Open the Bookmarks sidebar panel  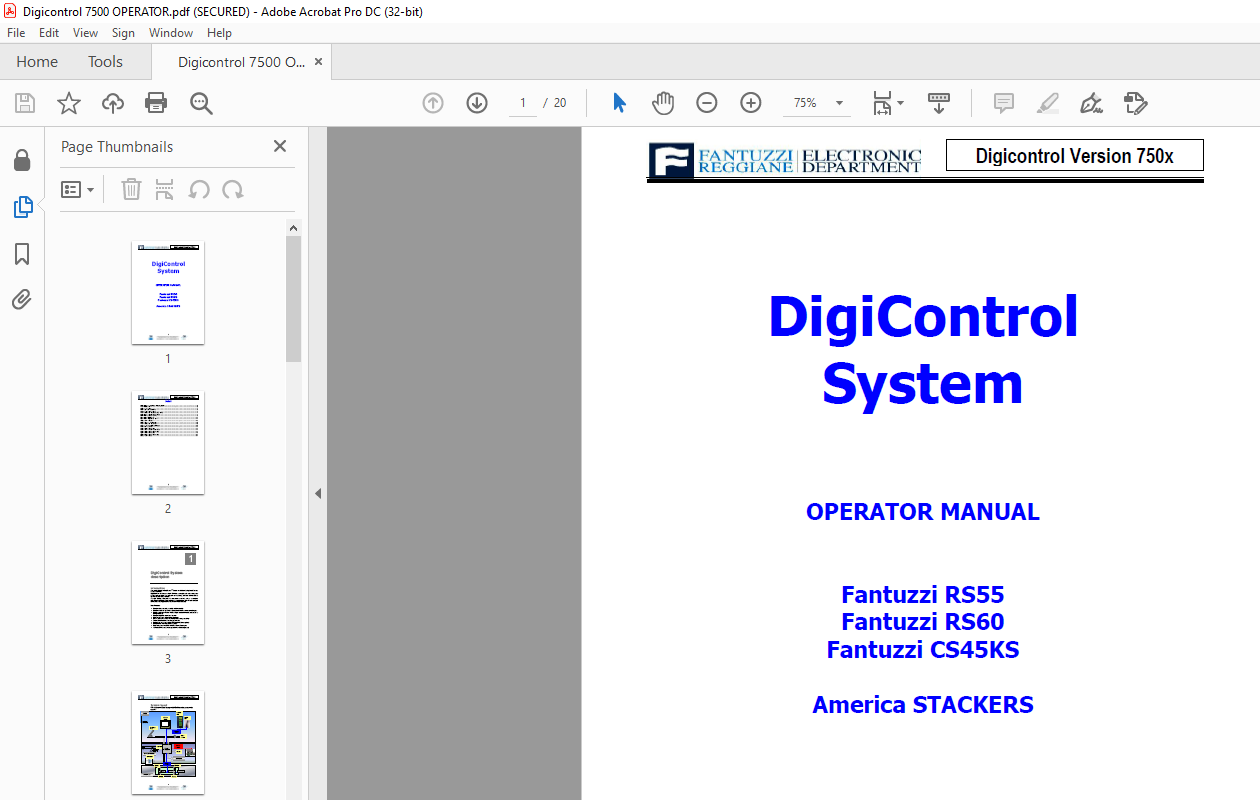click(22, 254)
